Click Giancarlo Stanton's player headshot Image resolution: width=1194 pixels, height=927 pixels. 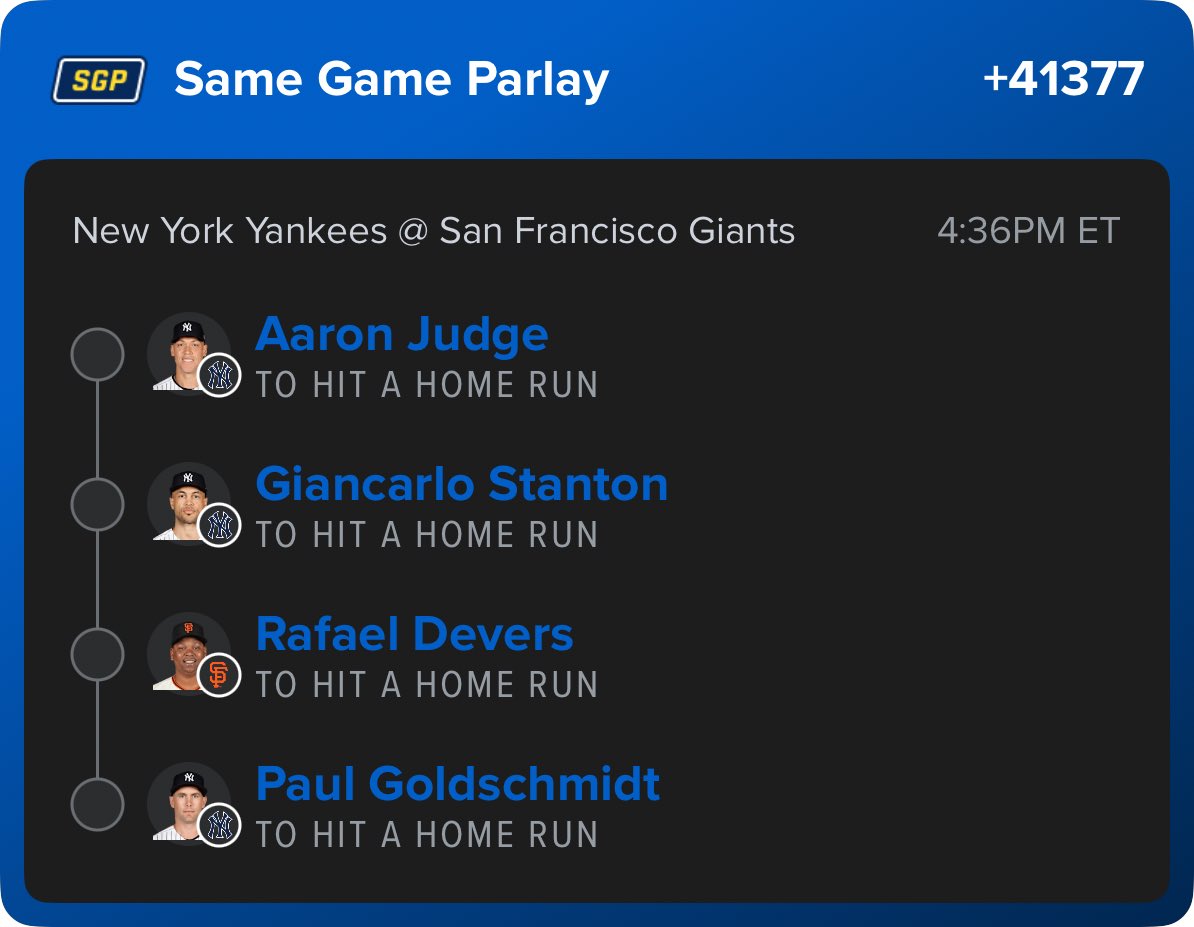point(186,501)
